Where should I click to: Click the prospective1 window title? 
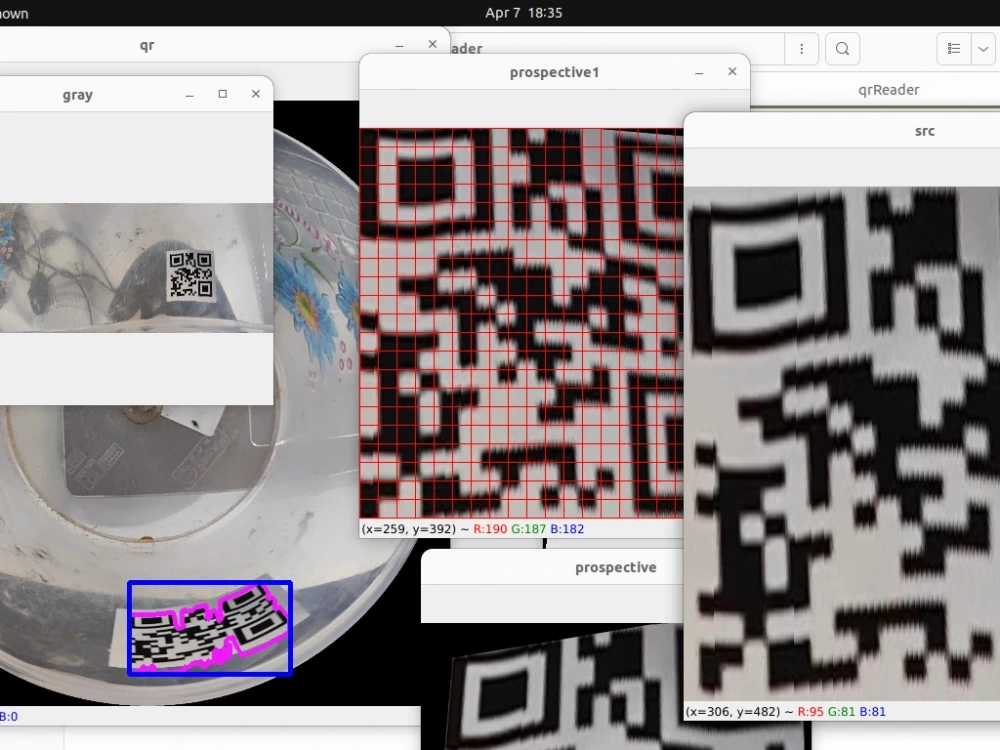coord(554,73)
